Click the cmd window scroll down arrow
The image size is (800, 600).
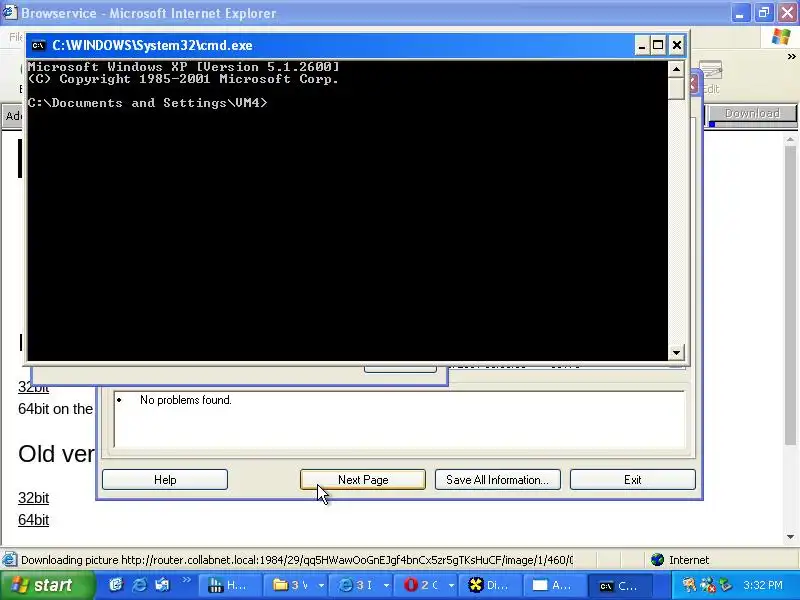676,352
